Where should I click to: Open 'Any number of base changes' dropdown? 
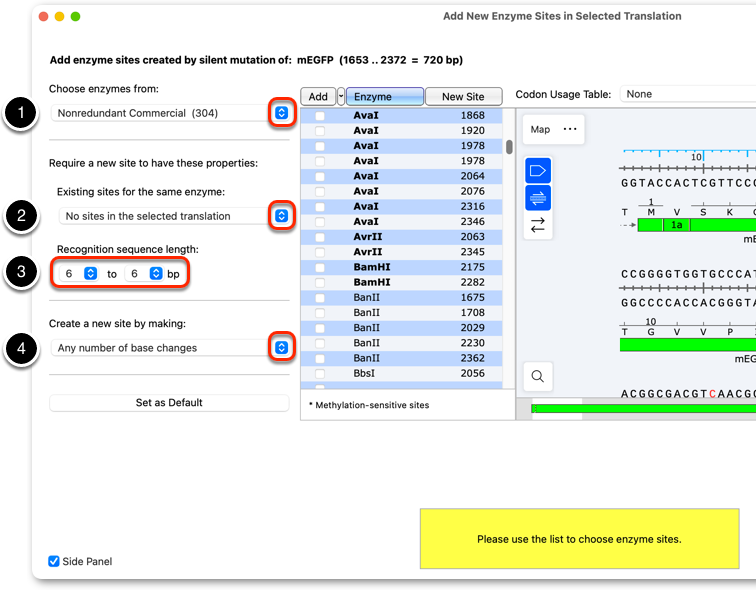pos(282,348)
